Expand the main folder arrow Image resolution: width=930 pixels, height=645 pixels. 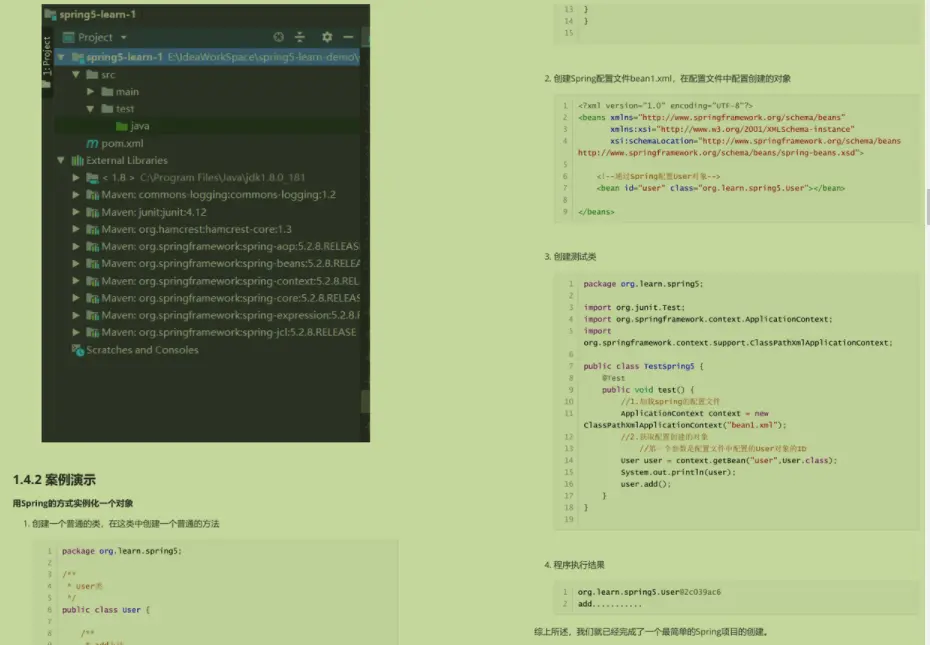click(x=90, y=92)
